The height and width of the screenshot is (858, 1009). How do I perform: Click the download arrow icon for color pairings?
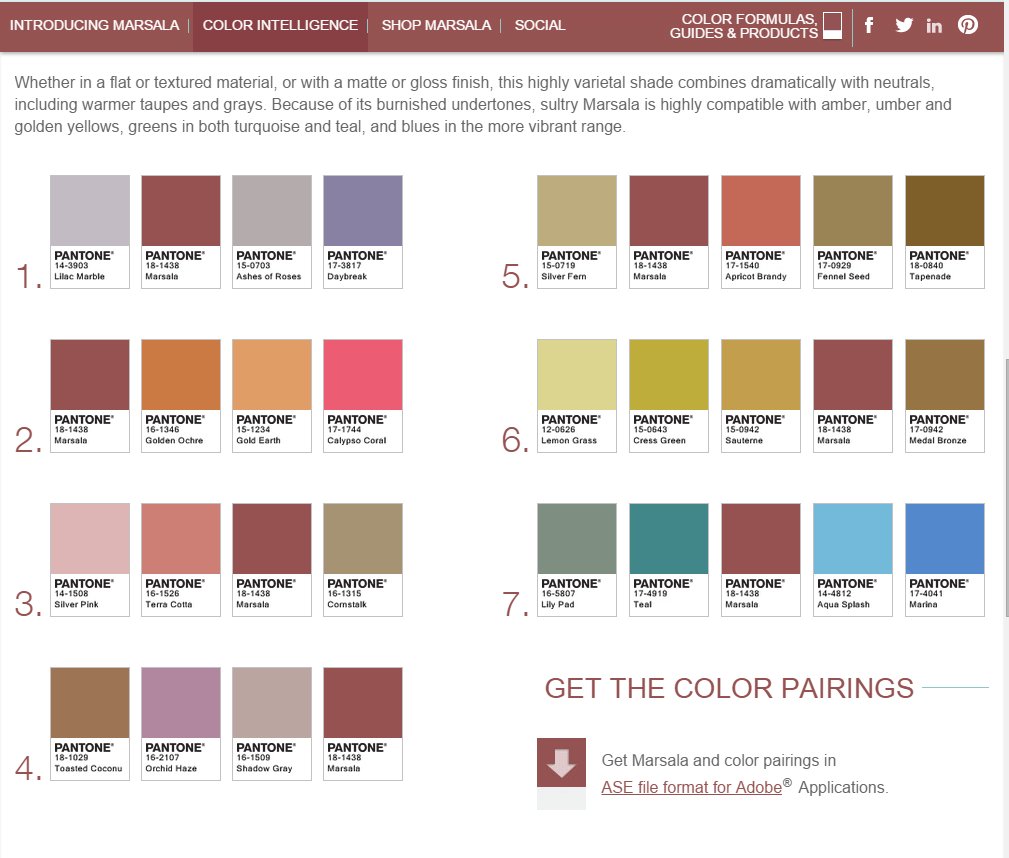561,763
